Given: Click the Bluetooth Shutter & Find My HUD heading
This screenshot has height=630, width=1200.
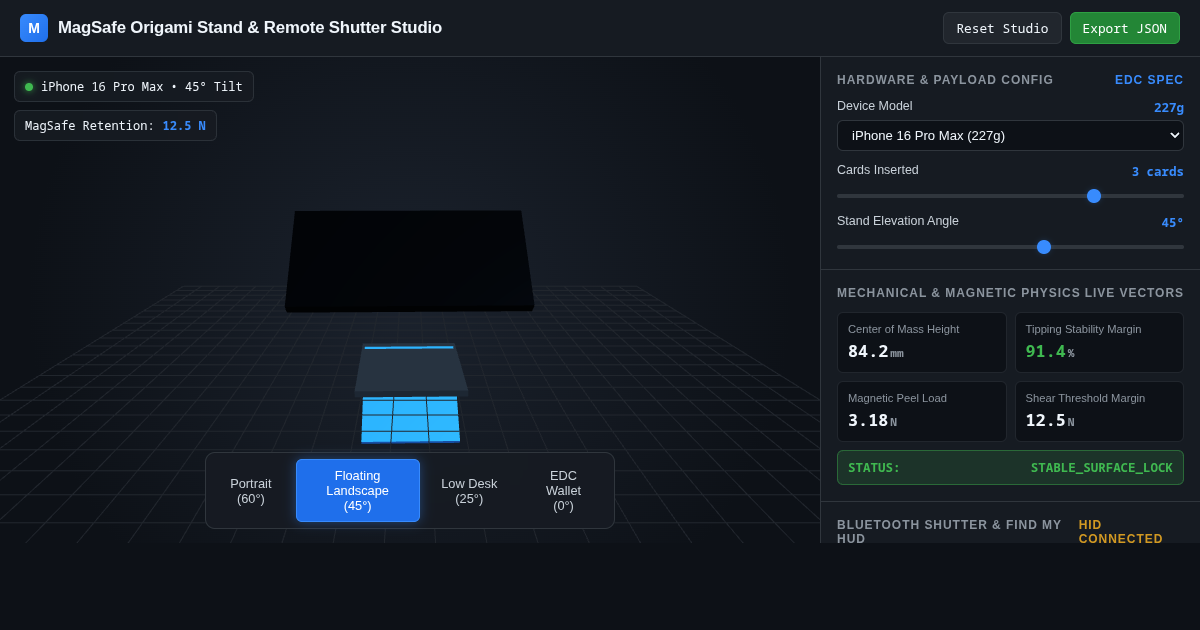Looking at the screenshot, I should (950, 532).
